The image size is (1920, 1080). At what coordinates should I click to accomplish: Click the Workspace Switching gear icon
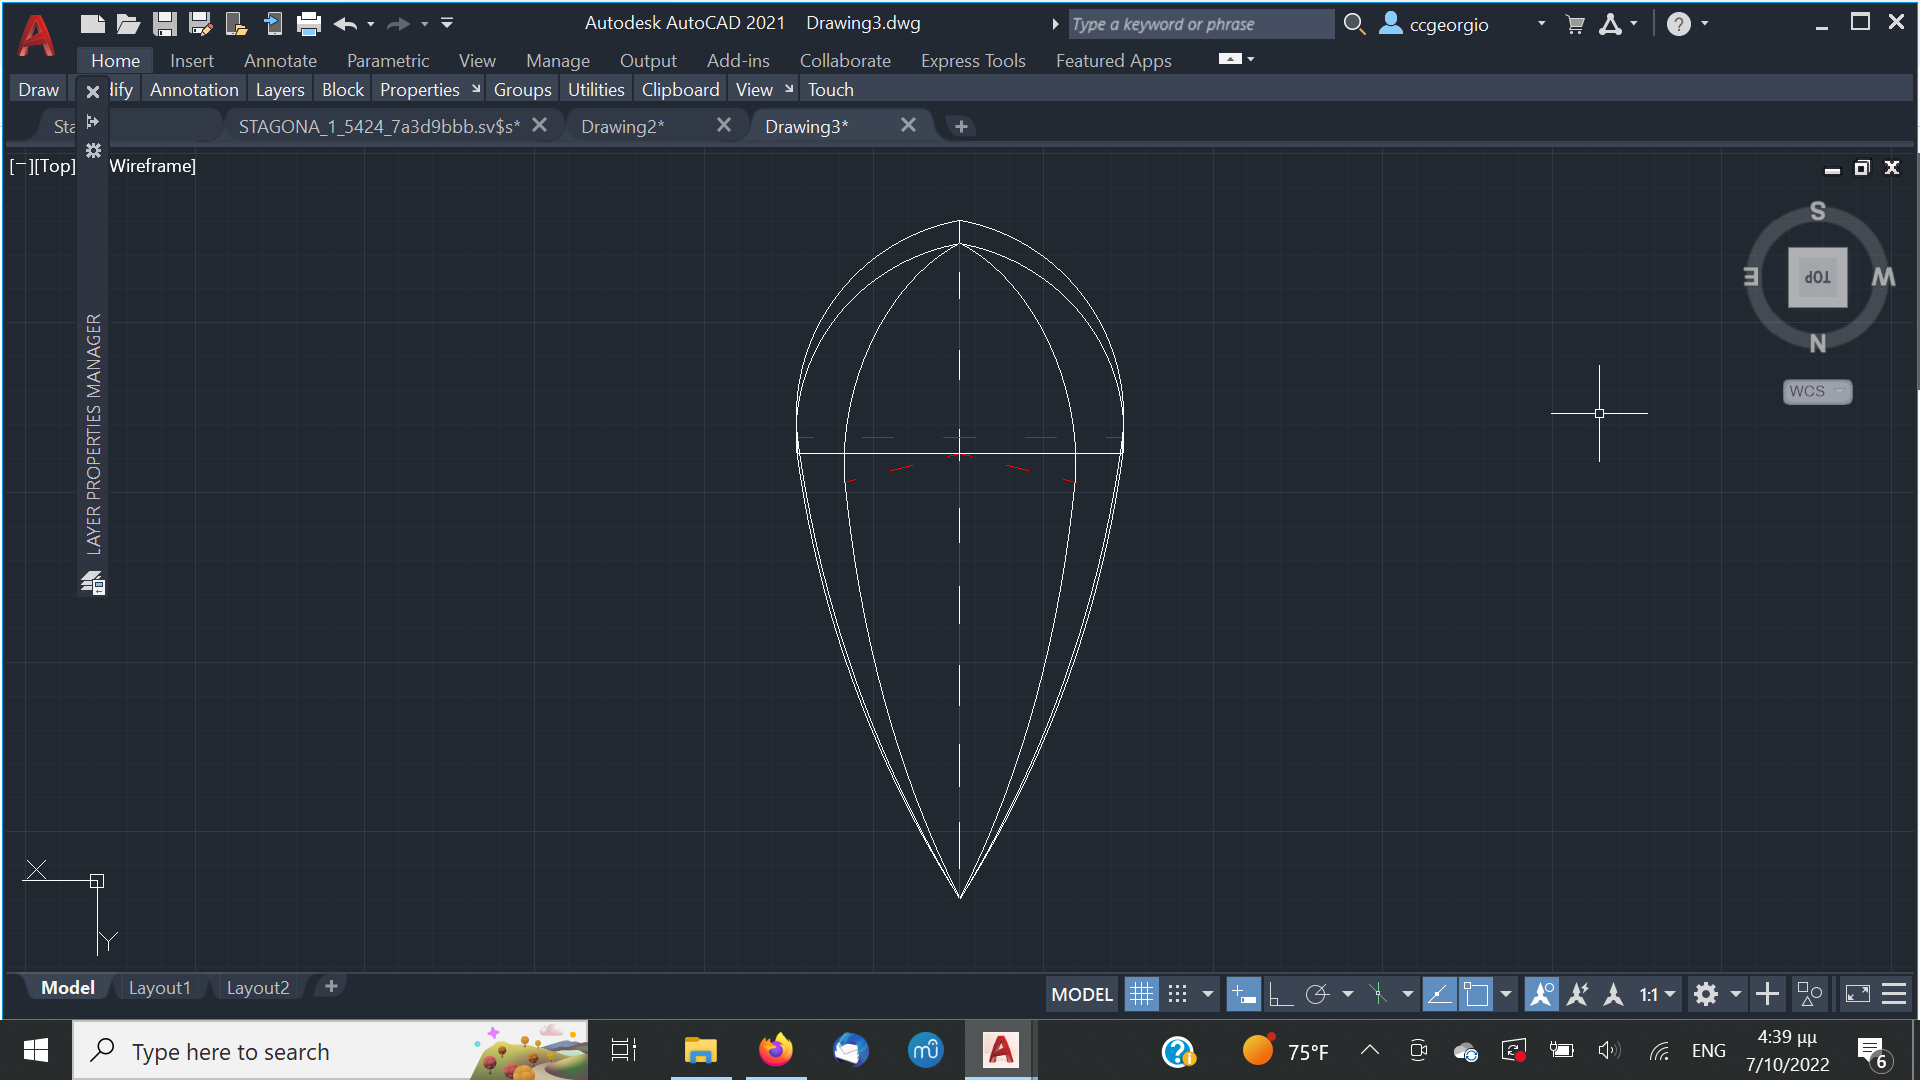click(x=1706, y=994)
